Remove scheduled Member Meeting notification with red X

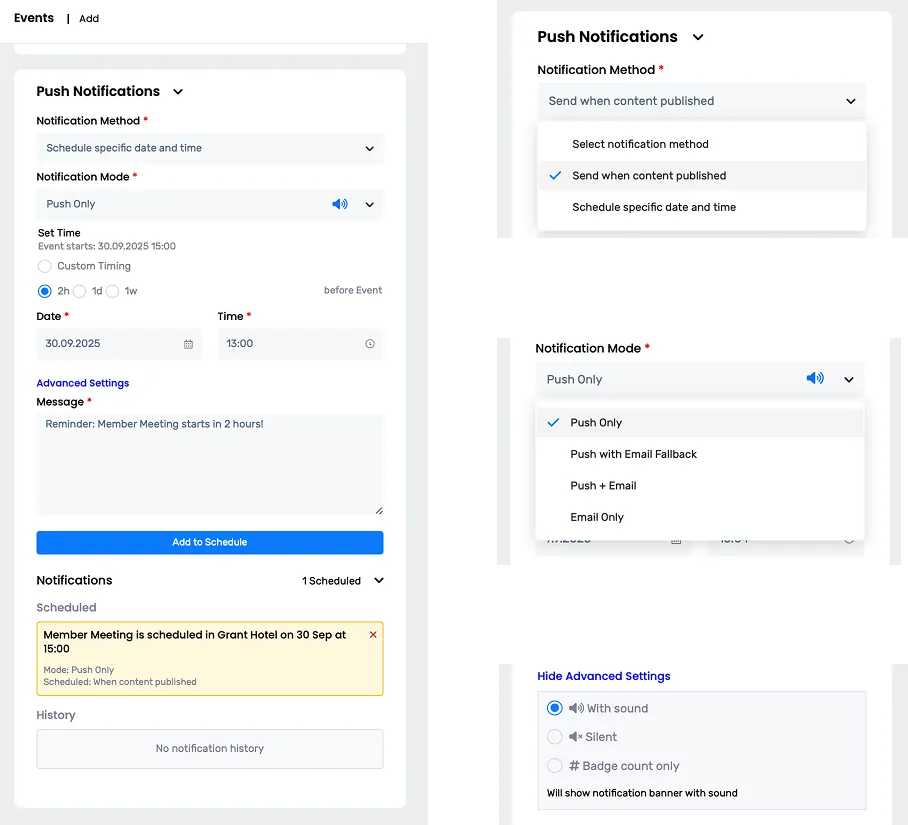(373, 635)
